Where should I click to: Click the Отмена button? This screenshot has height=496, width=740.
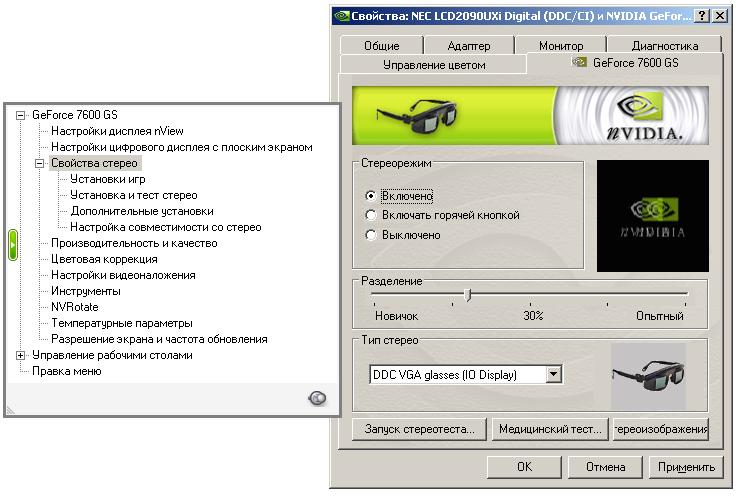pos(605,467)
